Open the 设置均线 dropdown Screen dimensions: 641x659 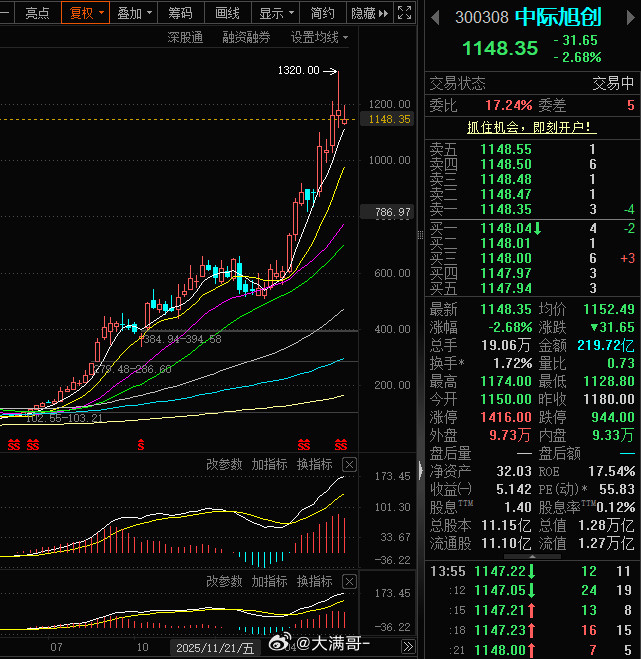point(319,37)
